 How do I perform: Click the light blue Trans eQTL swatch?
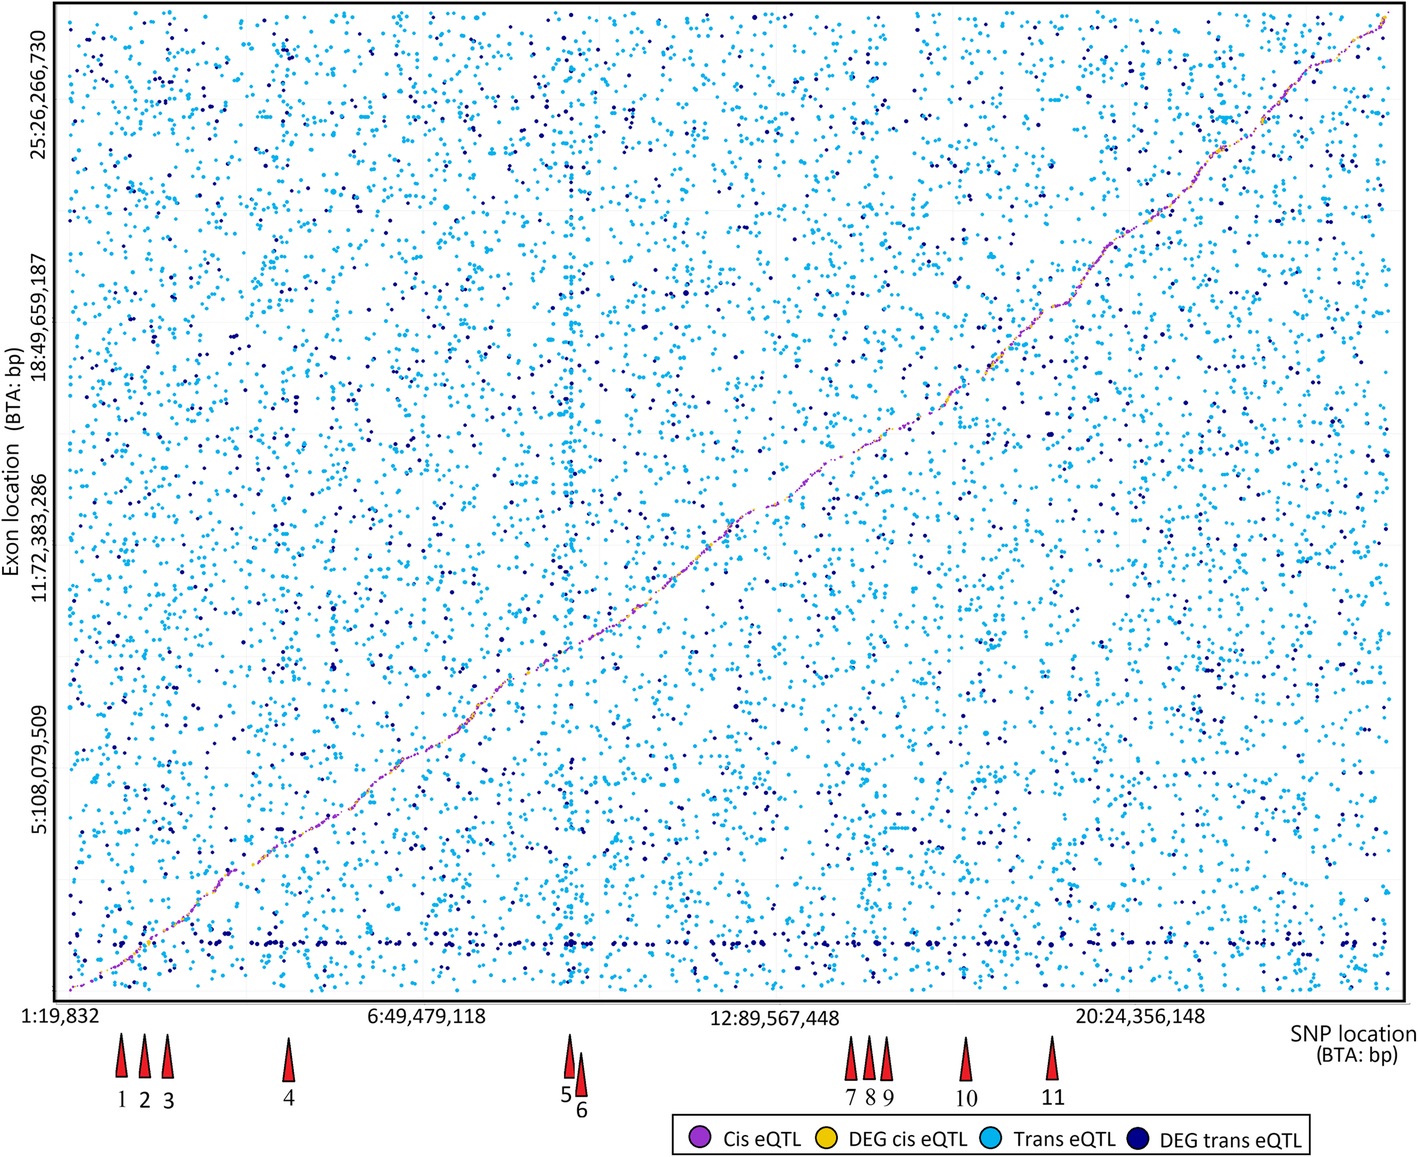pos(991,1137)
